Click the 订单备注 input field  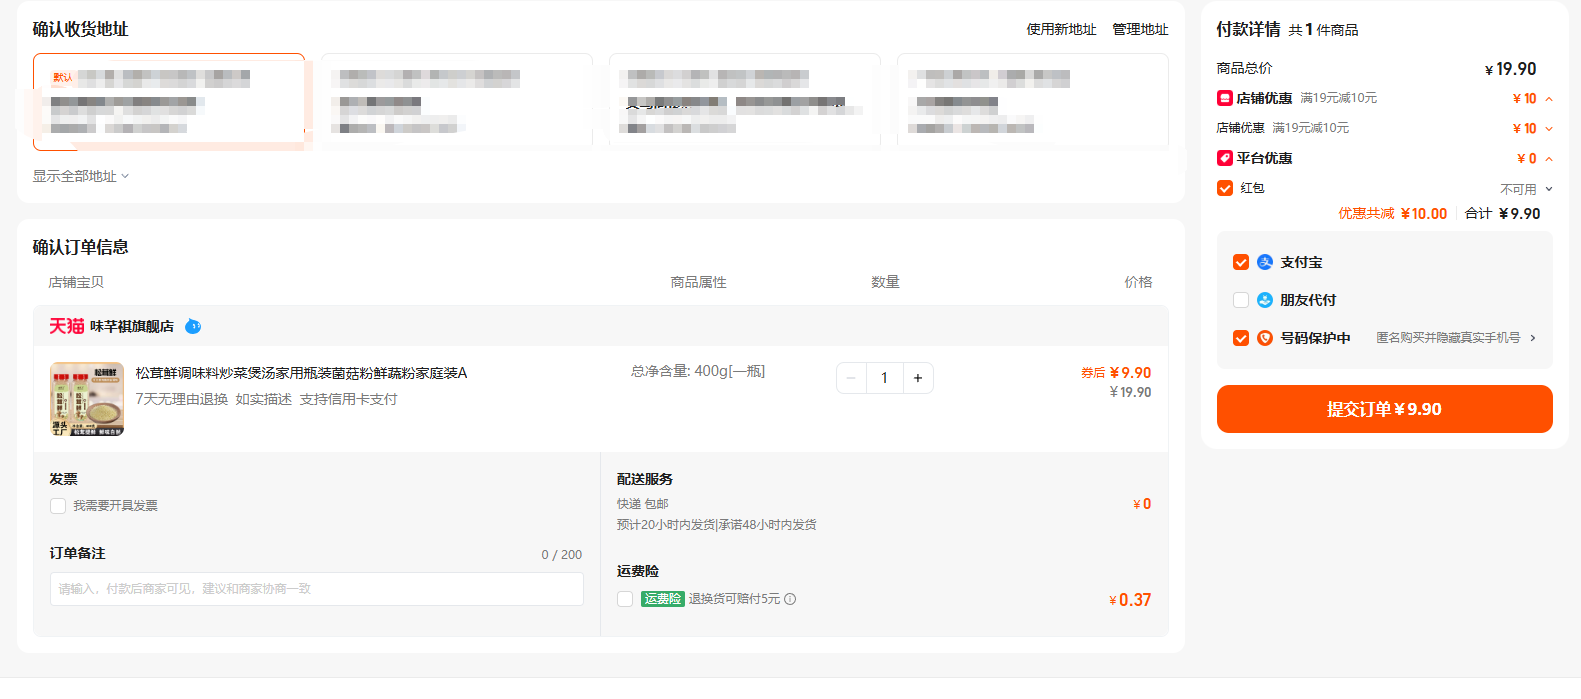click(317, 589)
